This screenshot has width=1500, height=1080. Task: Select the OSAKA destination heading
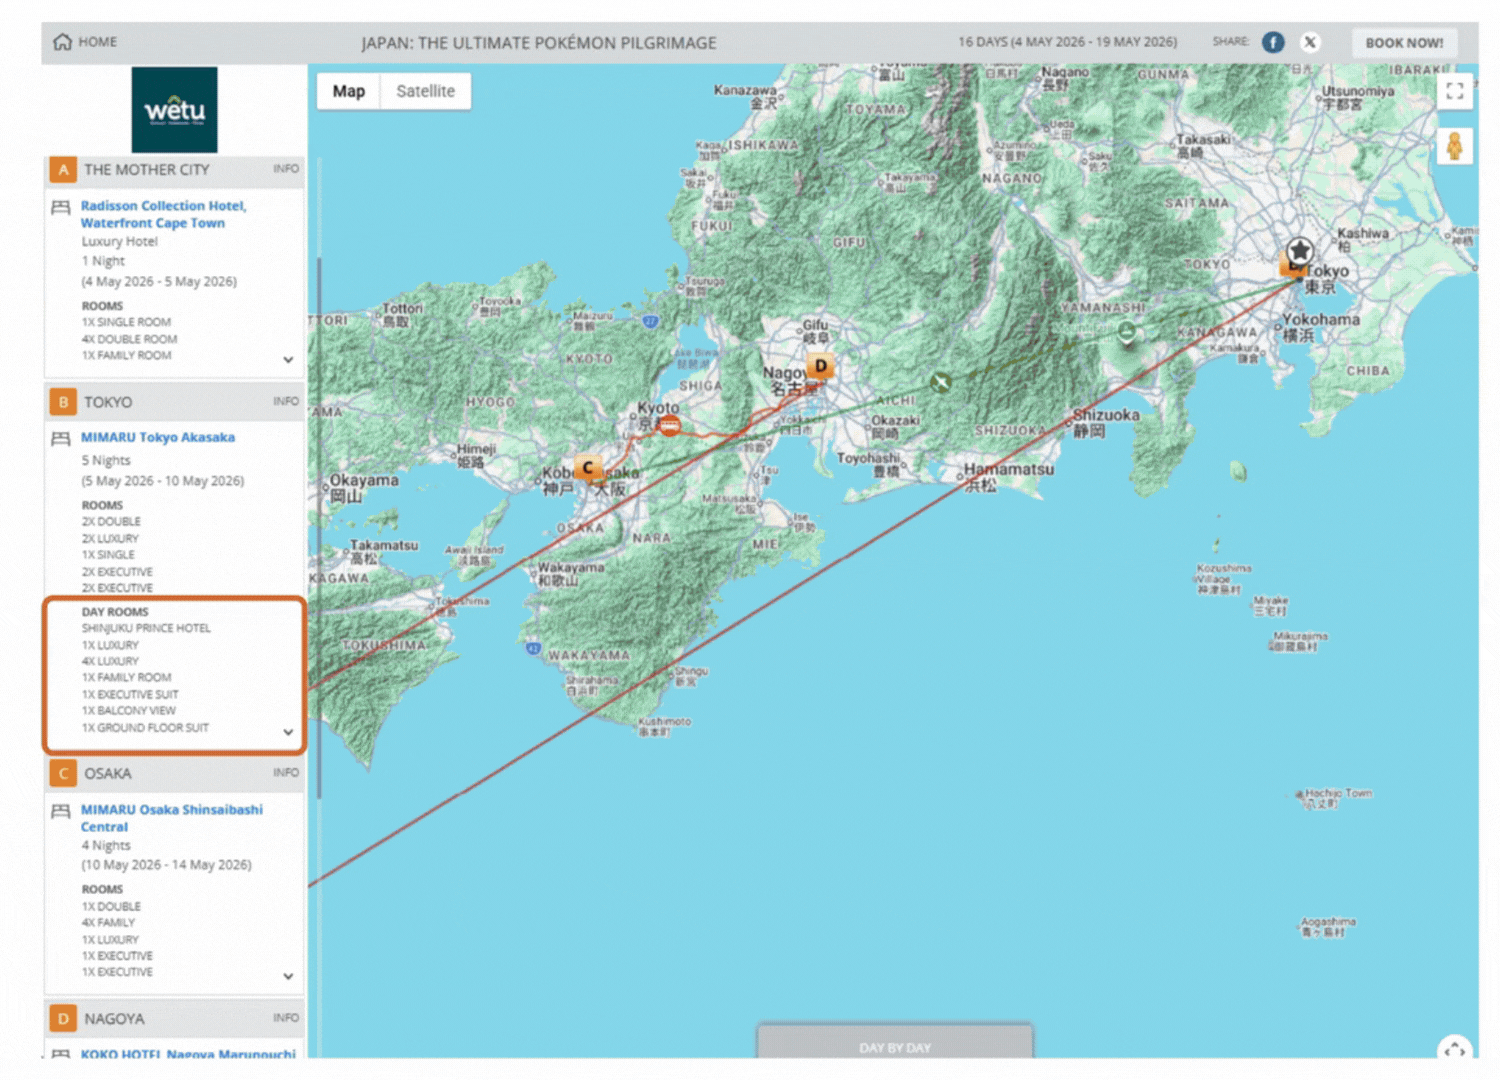[108, 773]
